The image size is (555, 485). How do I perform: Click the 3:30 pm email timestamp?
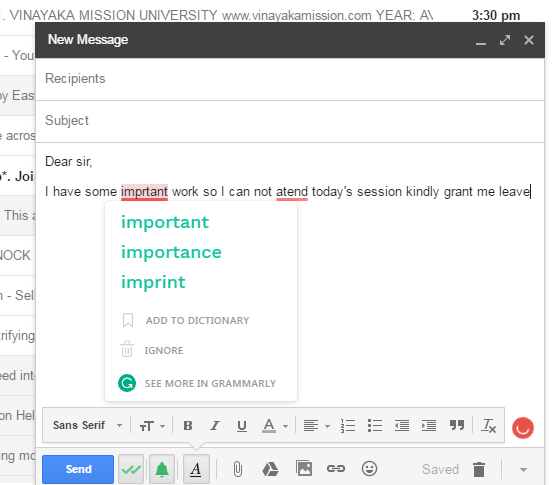496,16
